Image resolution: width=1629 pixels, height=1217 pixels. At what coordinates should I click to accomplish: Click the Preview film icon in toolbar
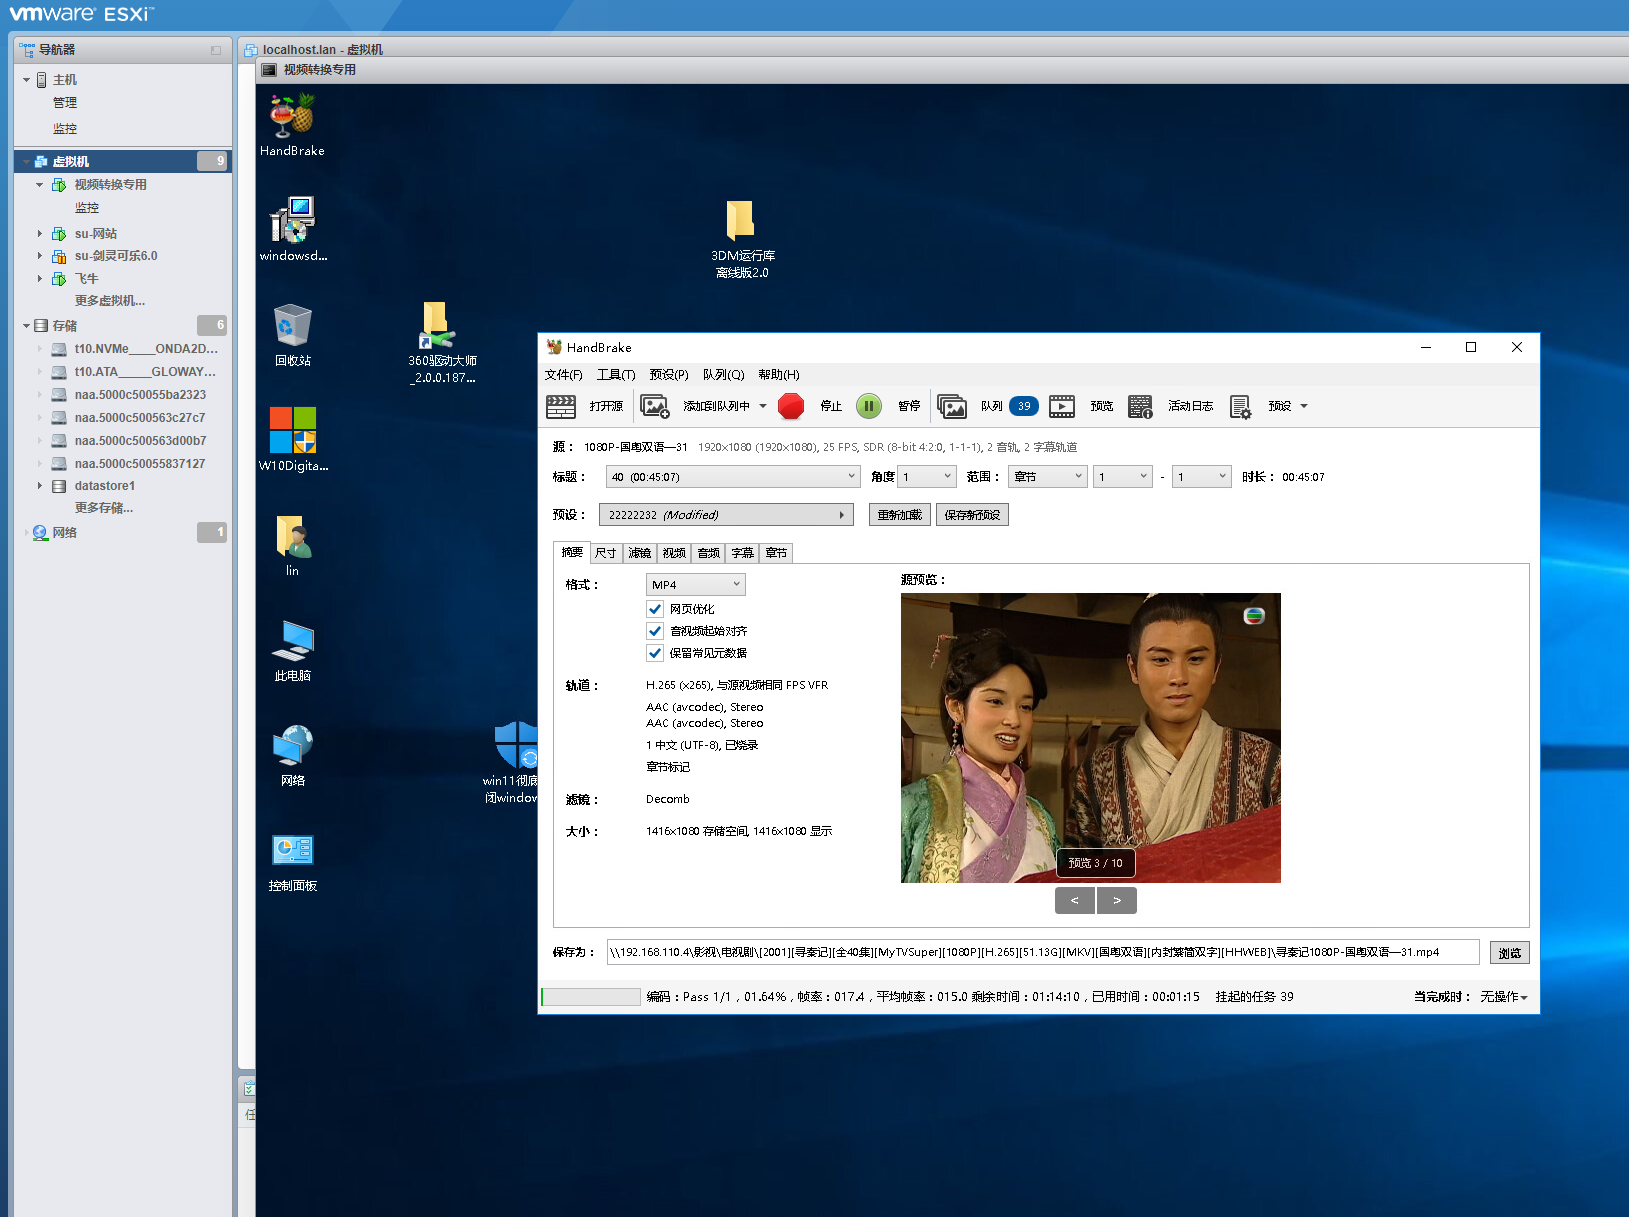pos(1062,406)
